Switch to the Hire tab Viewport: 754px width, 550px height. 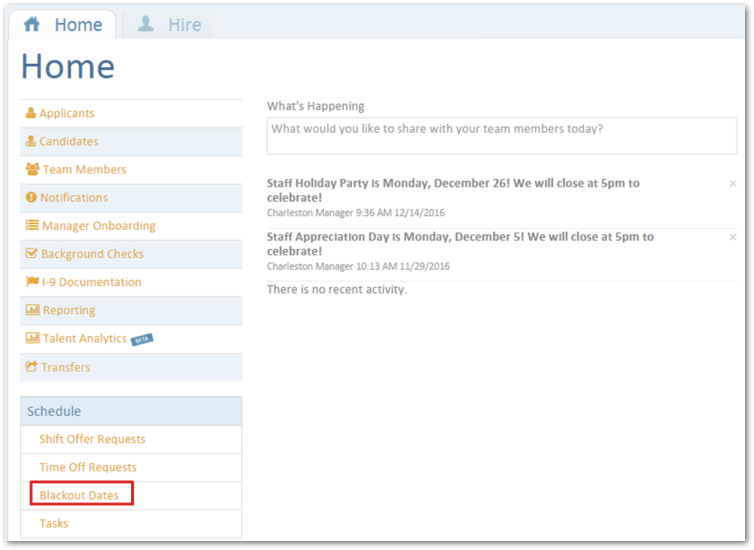click(x=169, y=25)
